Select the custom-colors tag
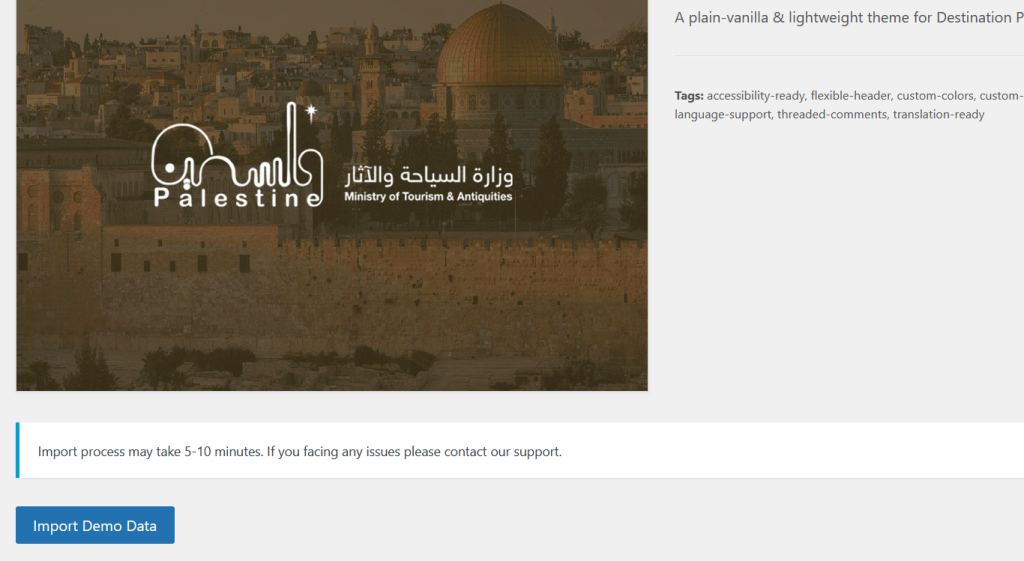 [x=935, y=95]
